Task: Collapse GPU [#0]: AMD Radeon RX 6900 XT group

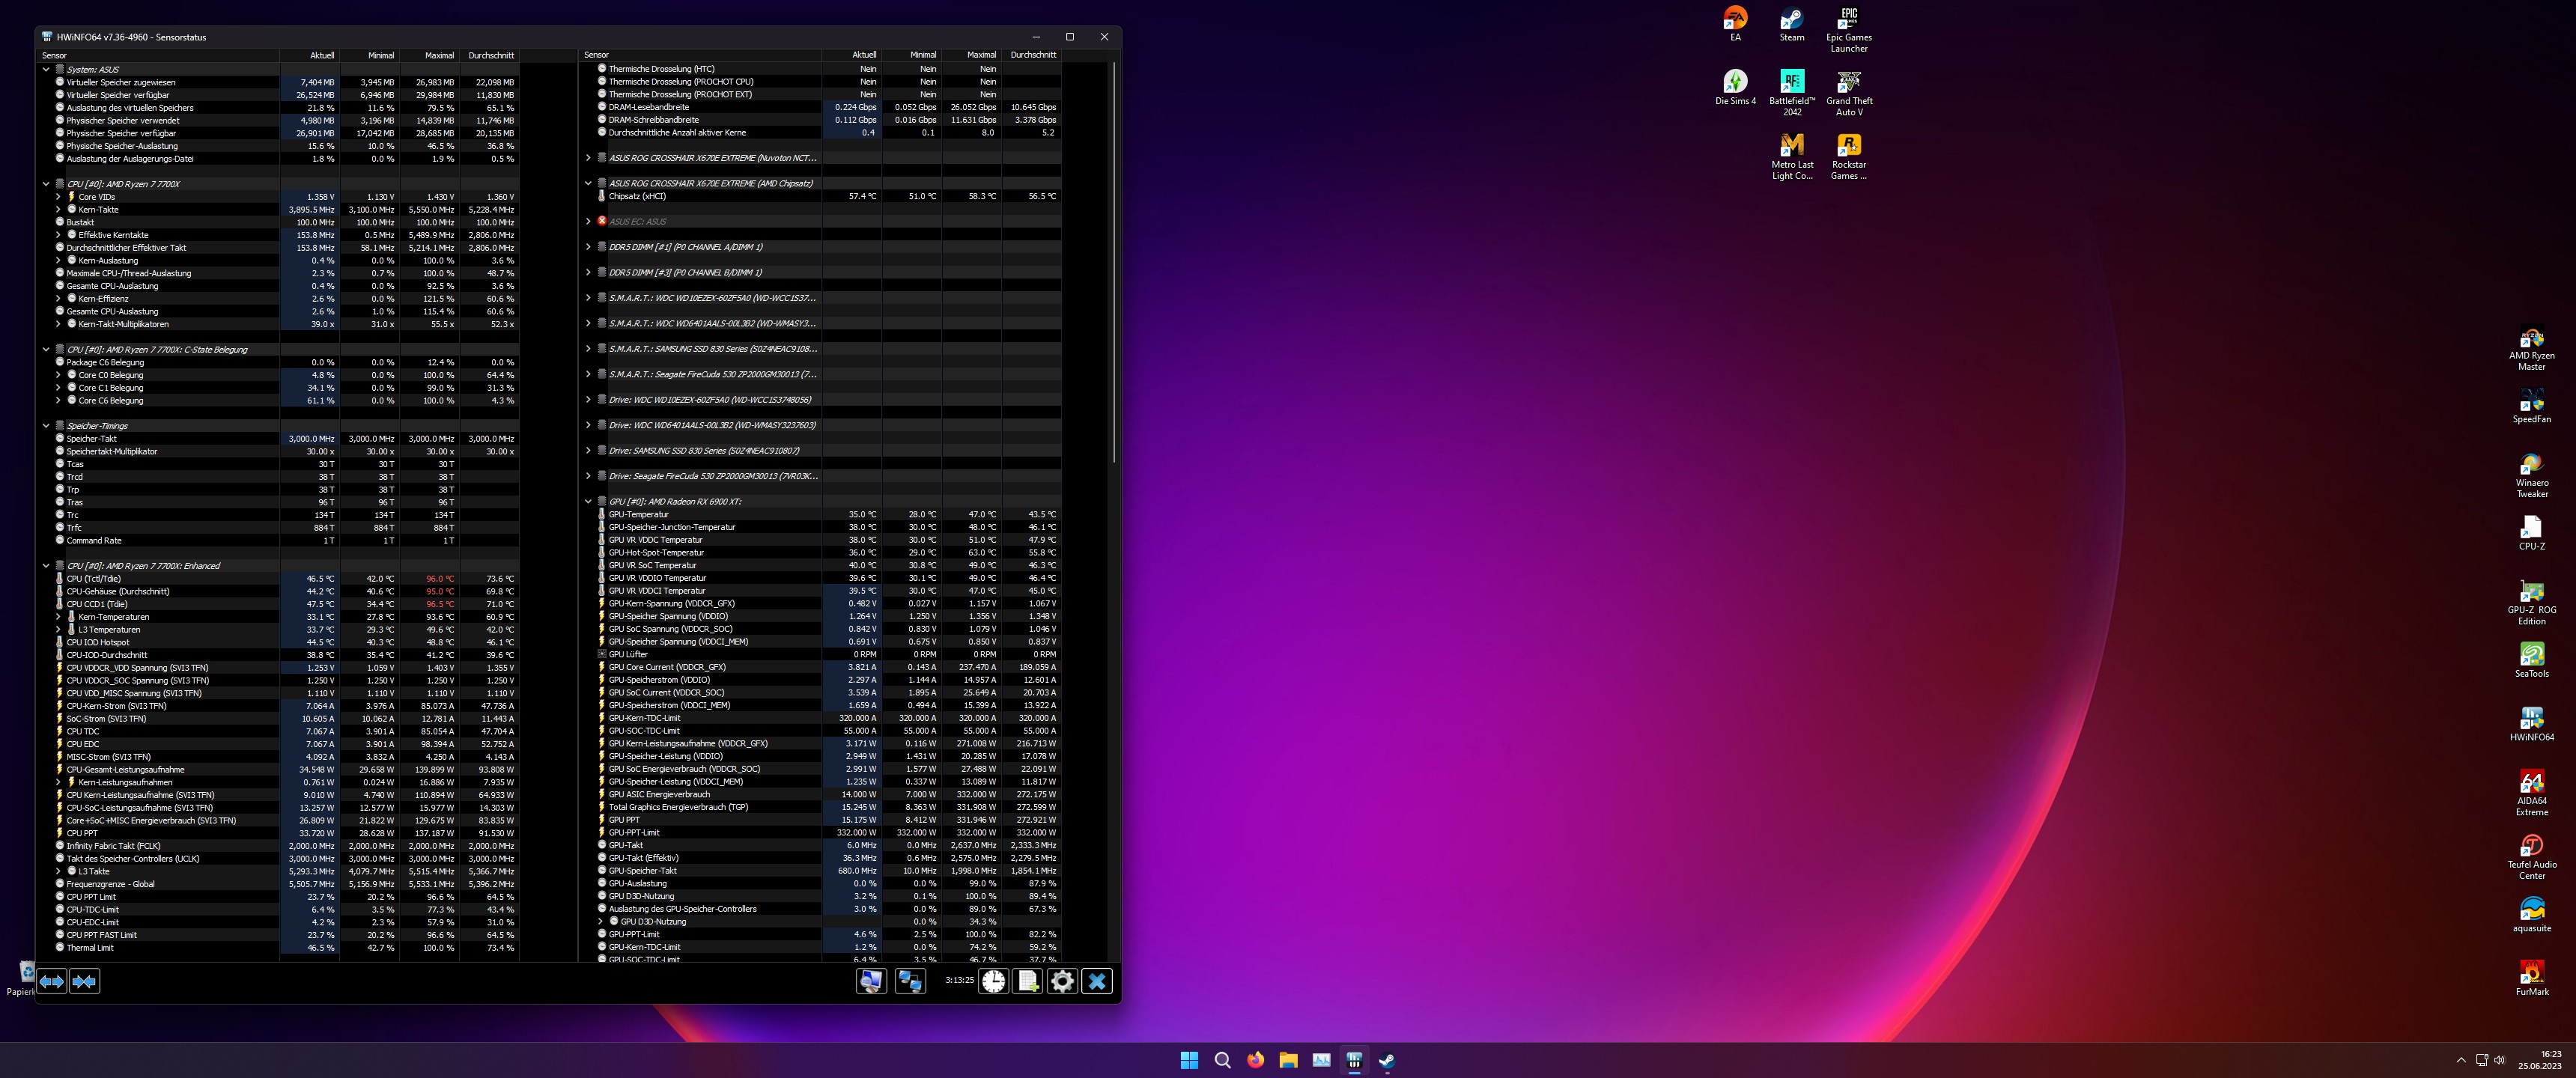Action: point(588,502)
